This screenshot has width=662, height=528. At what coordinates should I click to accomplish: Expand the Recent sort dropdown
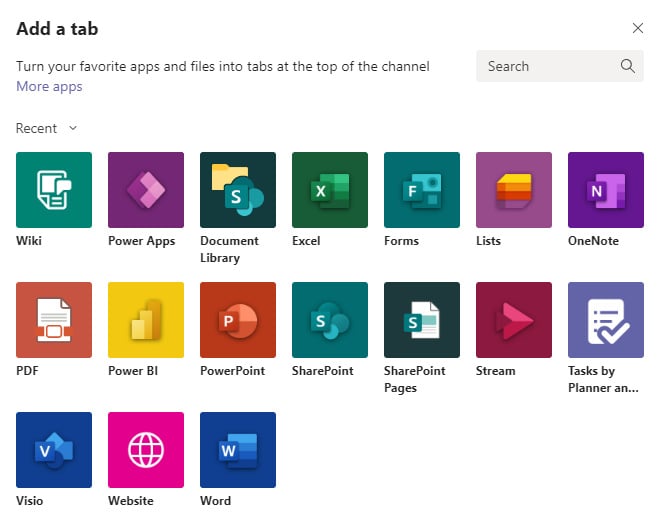46,128
